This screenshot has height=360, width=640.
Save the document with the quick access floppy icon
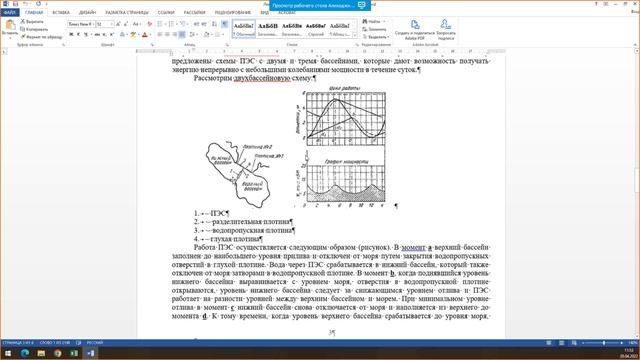point(16,4)
